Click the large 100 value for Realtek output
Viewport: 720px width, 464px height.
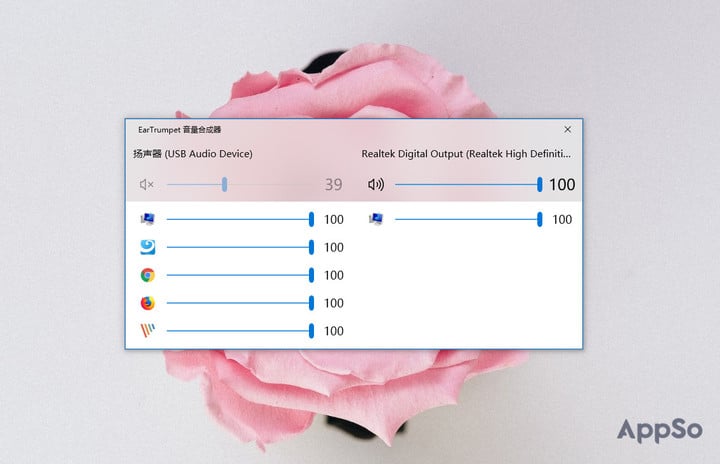pos(562,185)
